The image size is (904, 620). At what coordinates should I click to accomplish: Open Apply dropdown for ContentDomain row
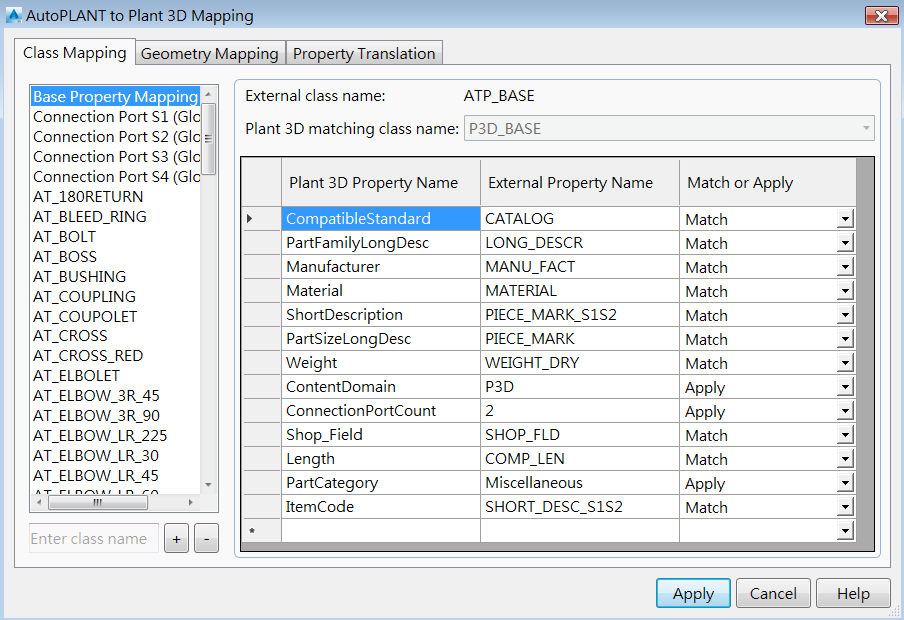(845, 387)
